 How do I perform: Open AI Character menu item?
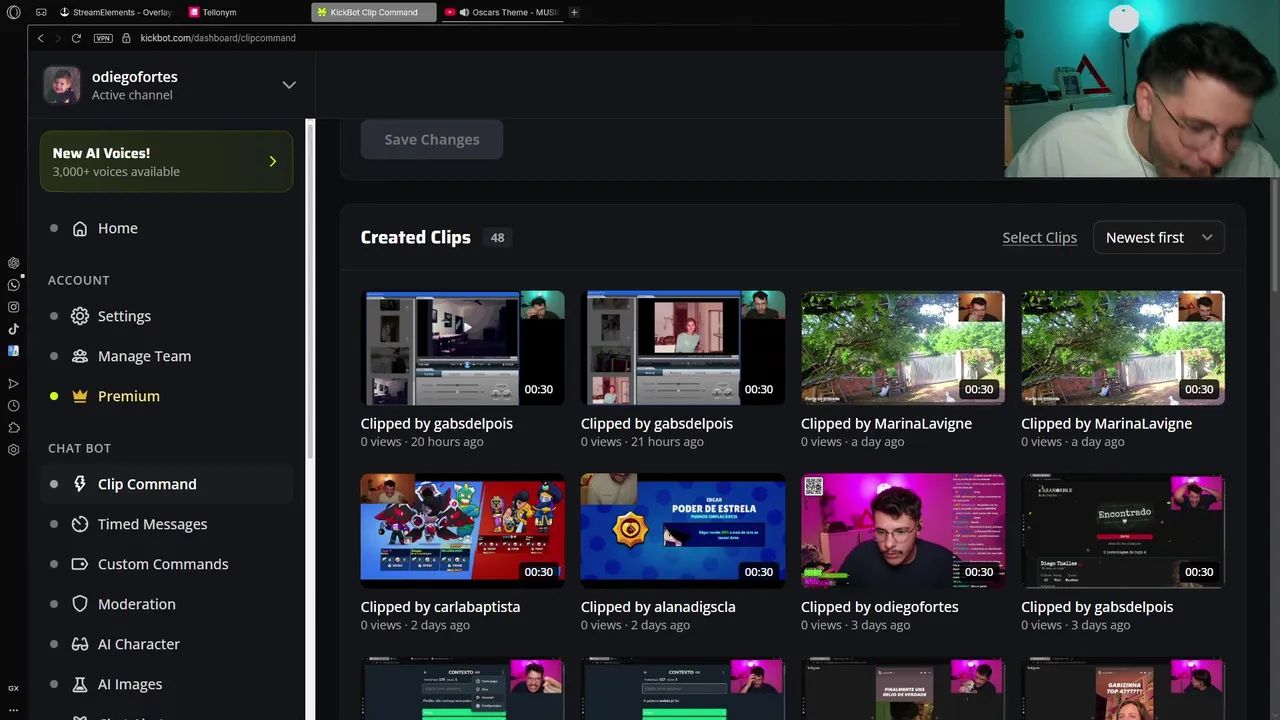(x=166, y=644)
